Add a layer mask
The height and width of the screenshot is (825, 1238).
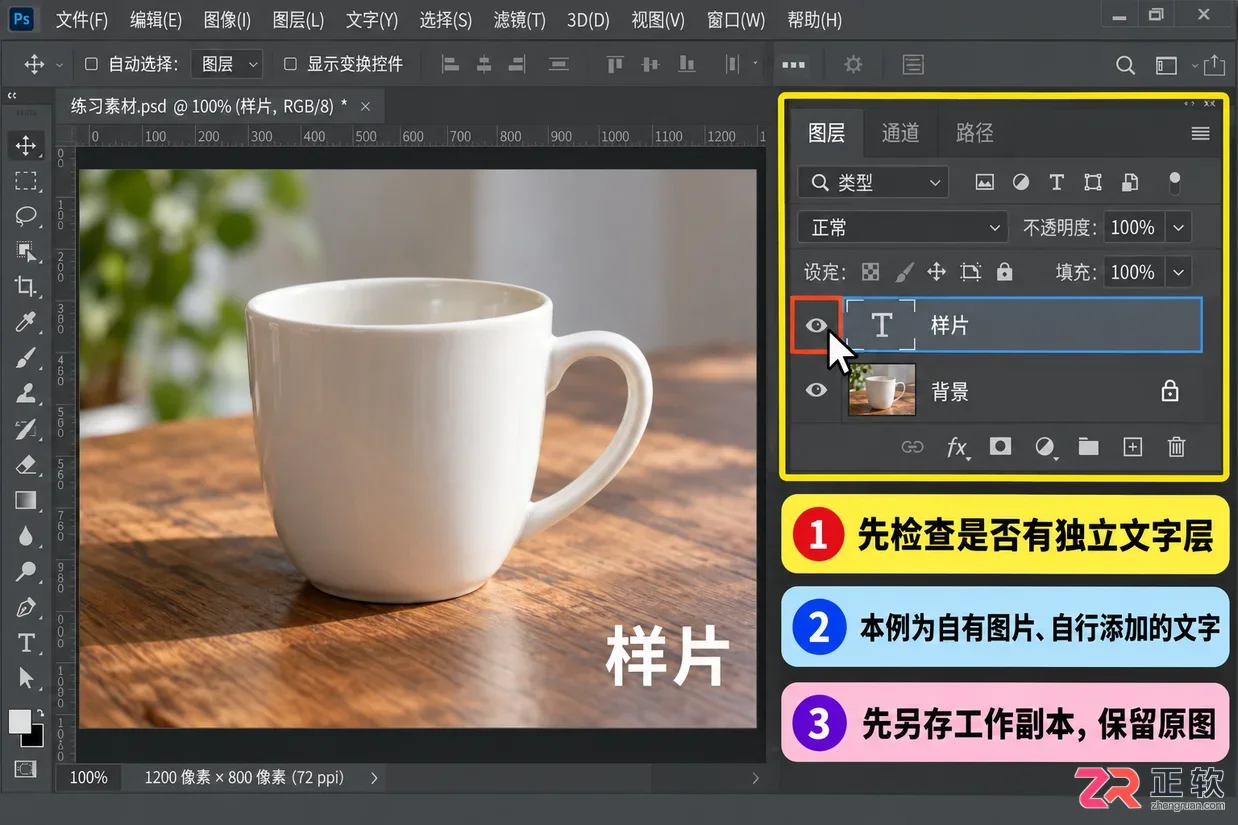pyautogui.click(x=1000, y=447)
